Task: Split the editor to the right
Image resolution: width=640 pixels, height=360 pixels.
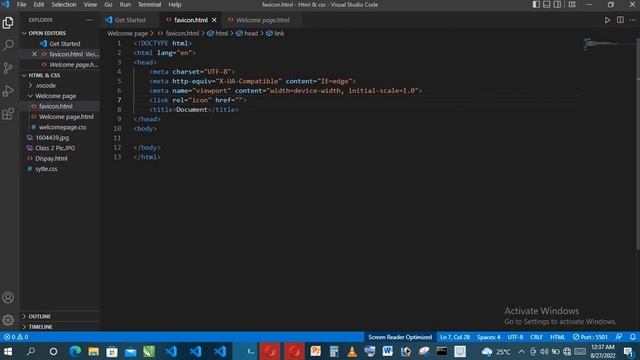Action: click(620, 20)
